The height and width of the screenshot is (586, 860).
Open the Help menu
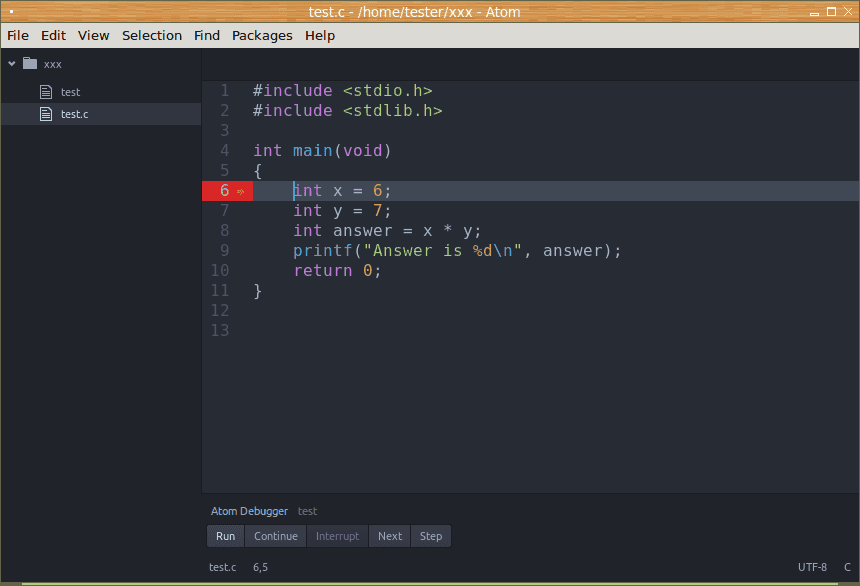320,36
